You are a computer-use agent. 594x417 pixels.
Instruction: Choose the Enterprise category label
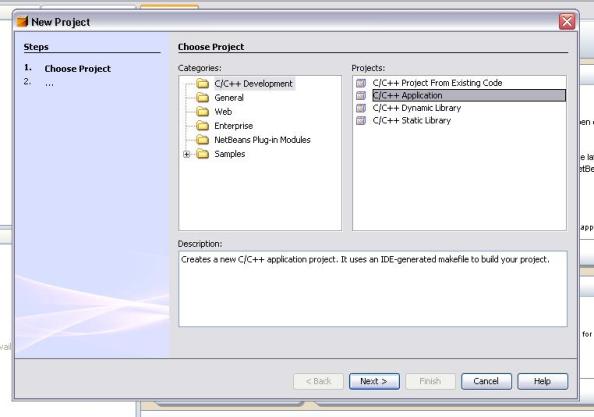(x=233, y=126)
